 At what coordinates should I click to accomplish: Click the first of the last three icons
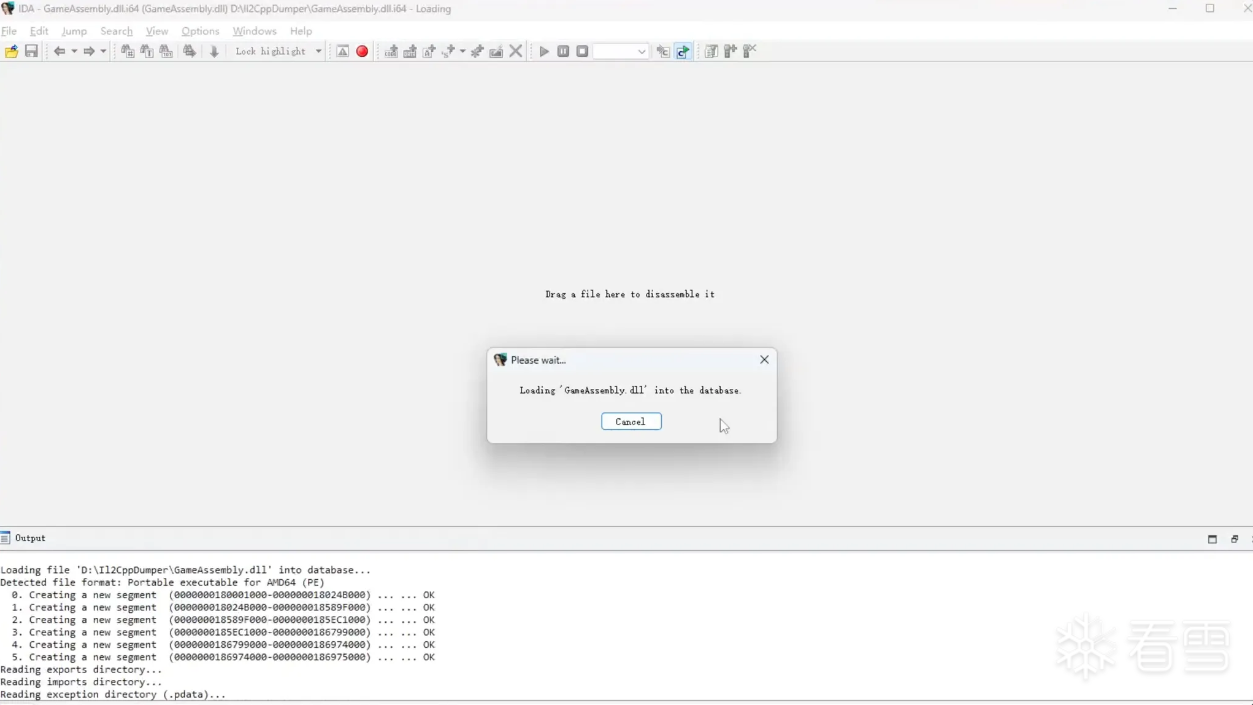[x=711, y=51]
